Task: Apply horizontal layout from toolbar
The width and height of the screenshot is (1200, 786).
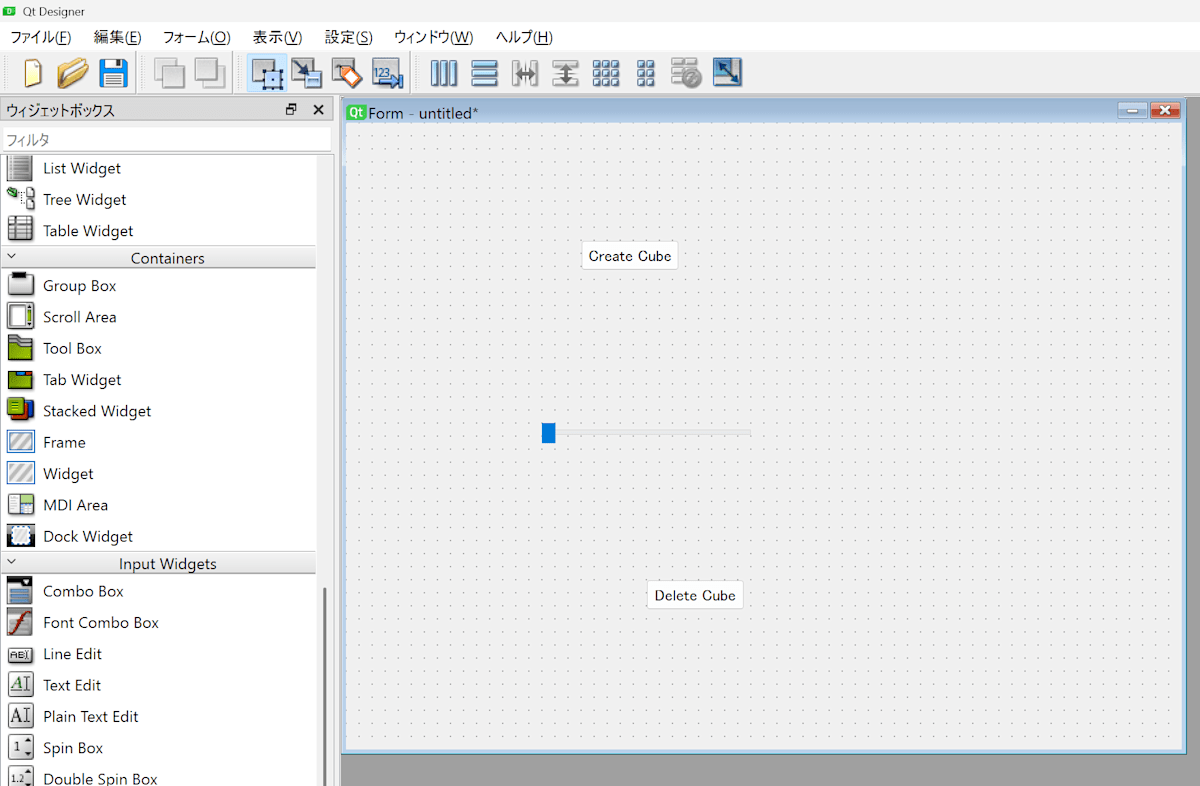Action: (443, 73)
